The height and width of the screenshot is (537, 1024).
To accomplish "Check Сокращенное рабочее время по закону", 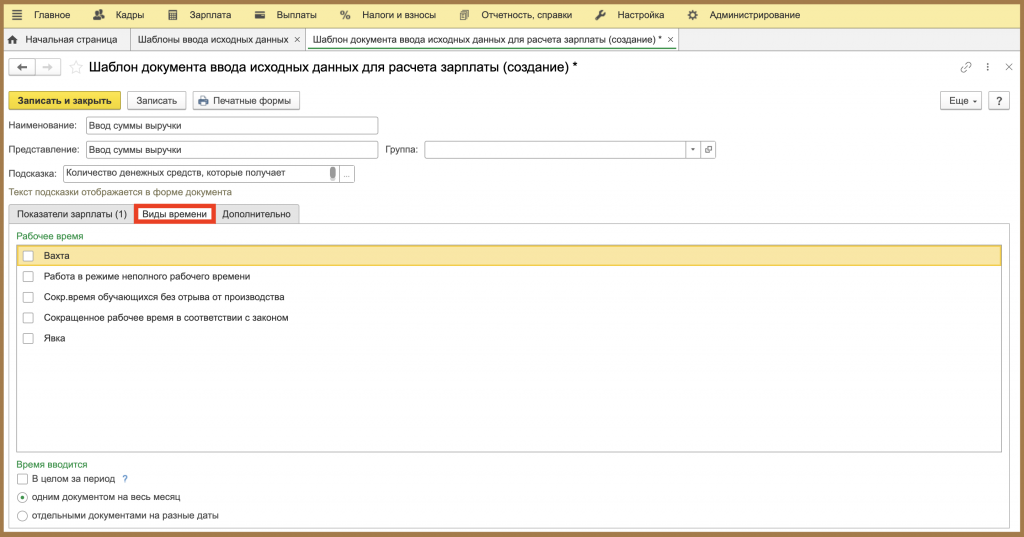I will pyautogui.click(x=28, y=317).
